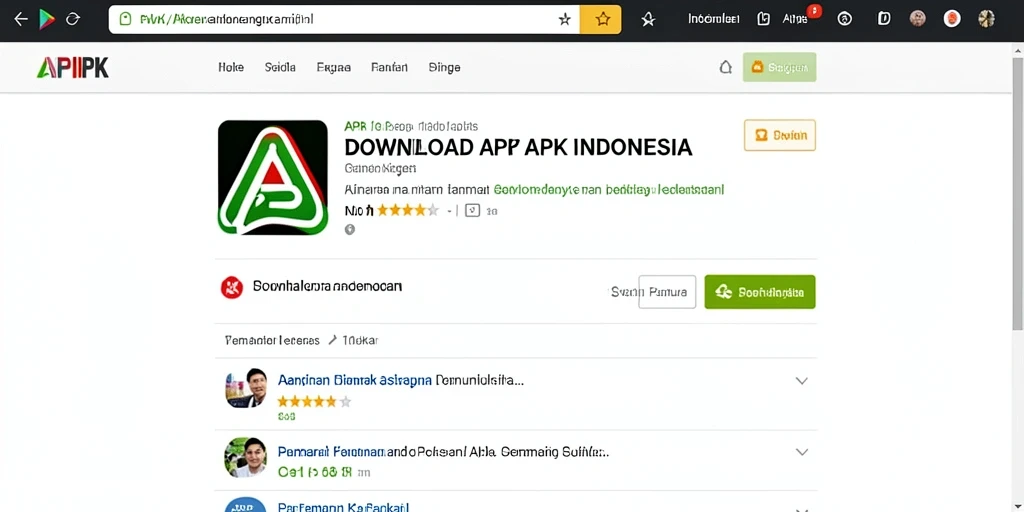Click the white star icon right of yellow button
The image size is (1024, 512).
coord(648,20)
